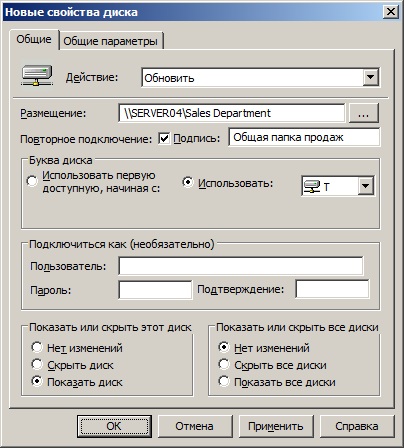This screenshot has height=448, width=404.
Task: Select the Общие tab
Action: 34,39
